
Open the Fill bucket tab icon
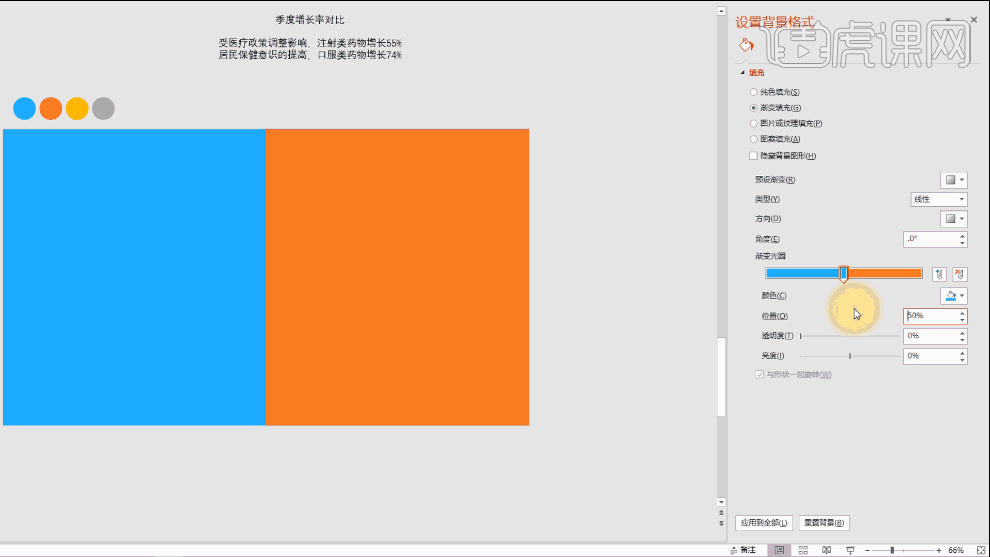(746, 45)
